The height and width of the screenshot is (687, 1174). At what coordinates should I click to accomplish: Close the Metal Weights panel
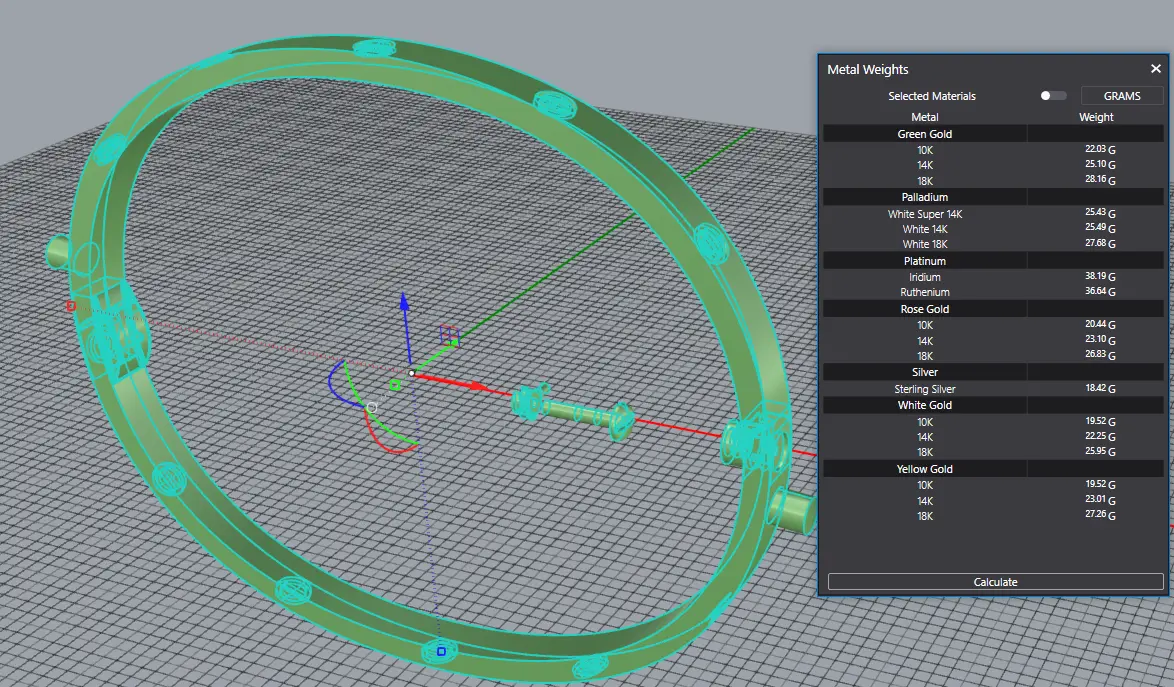tap(1155, 69)
